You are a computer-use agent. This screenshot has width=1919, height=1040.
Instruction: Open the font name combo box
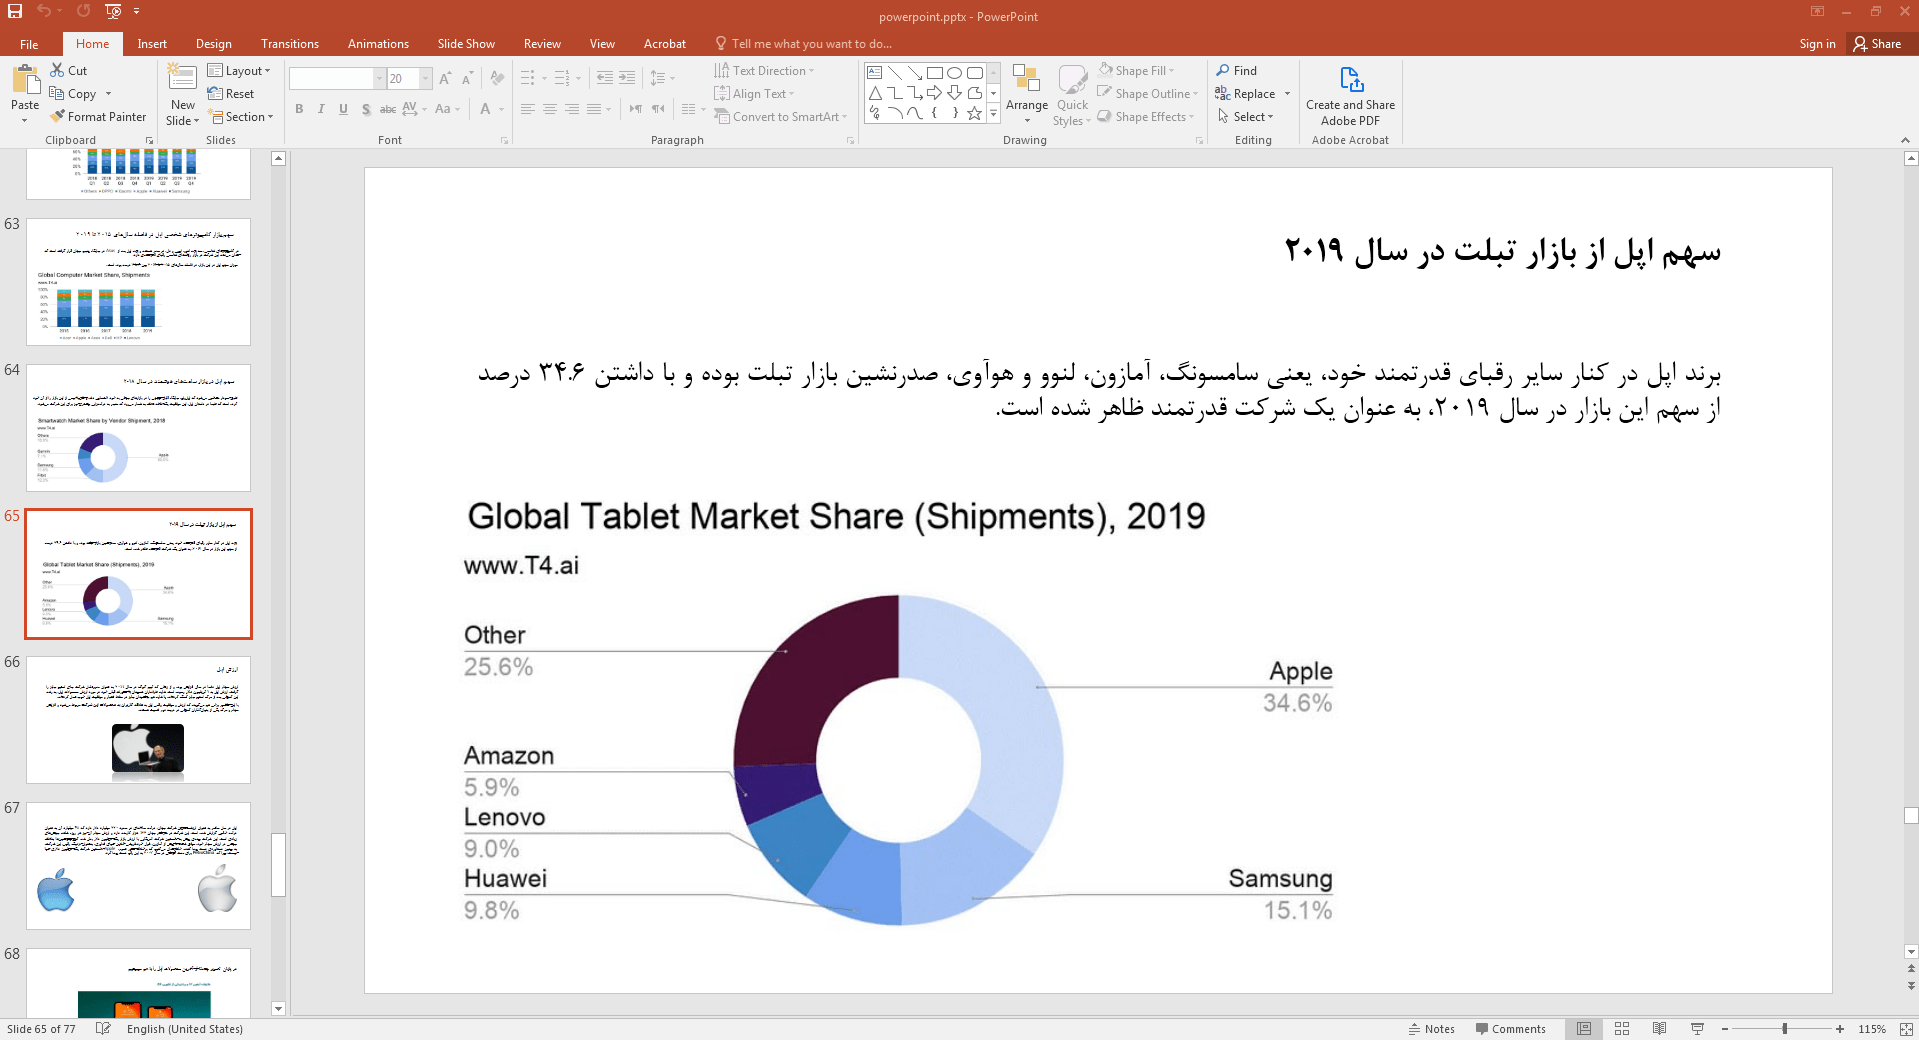click(337, 78)
